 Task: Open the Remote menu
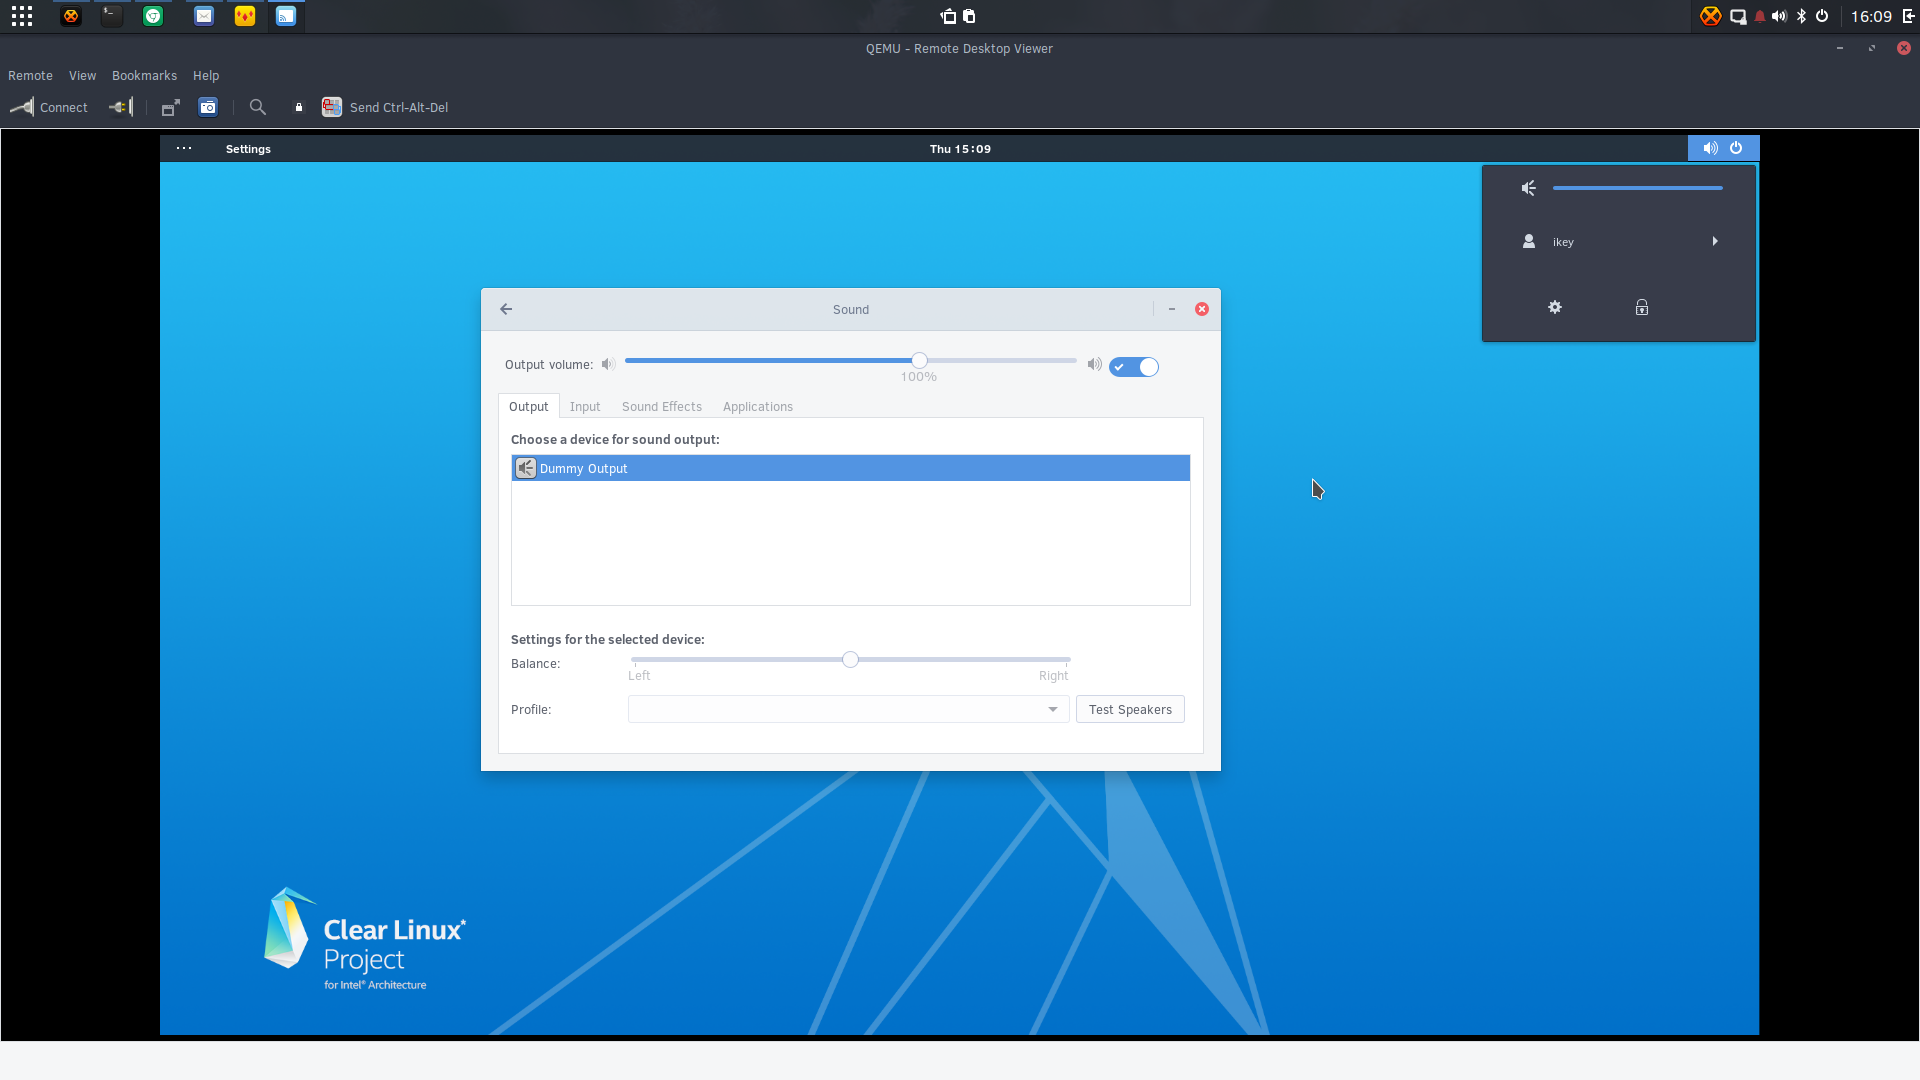(30, 76)
